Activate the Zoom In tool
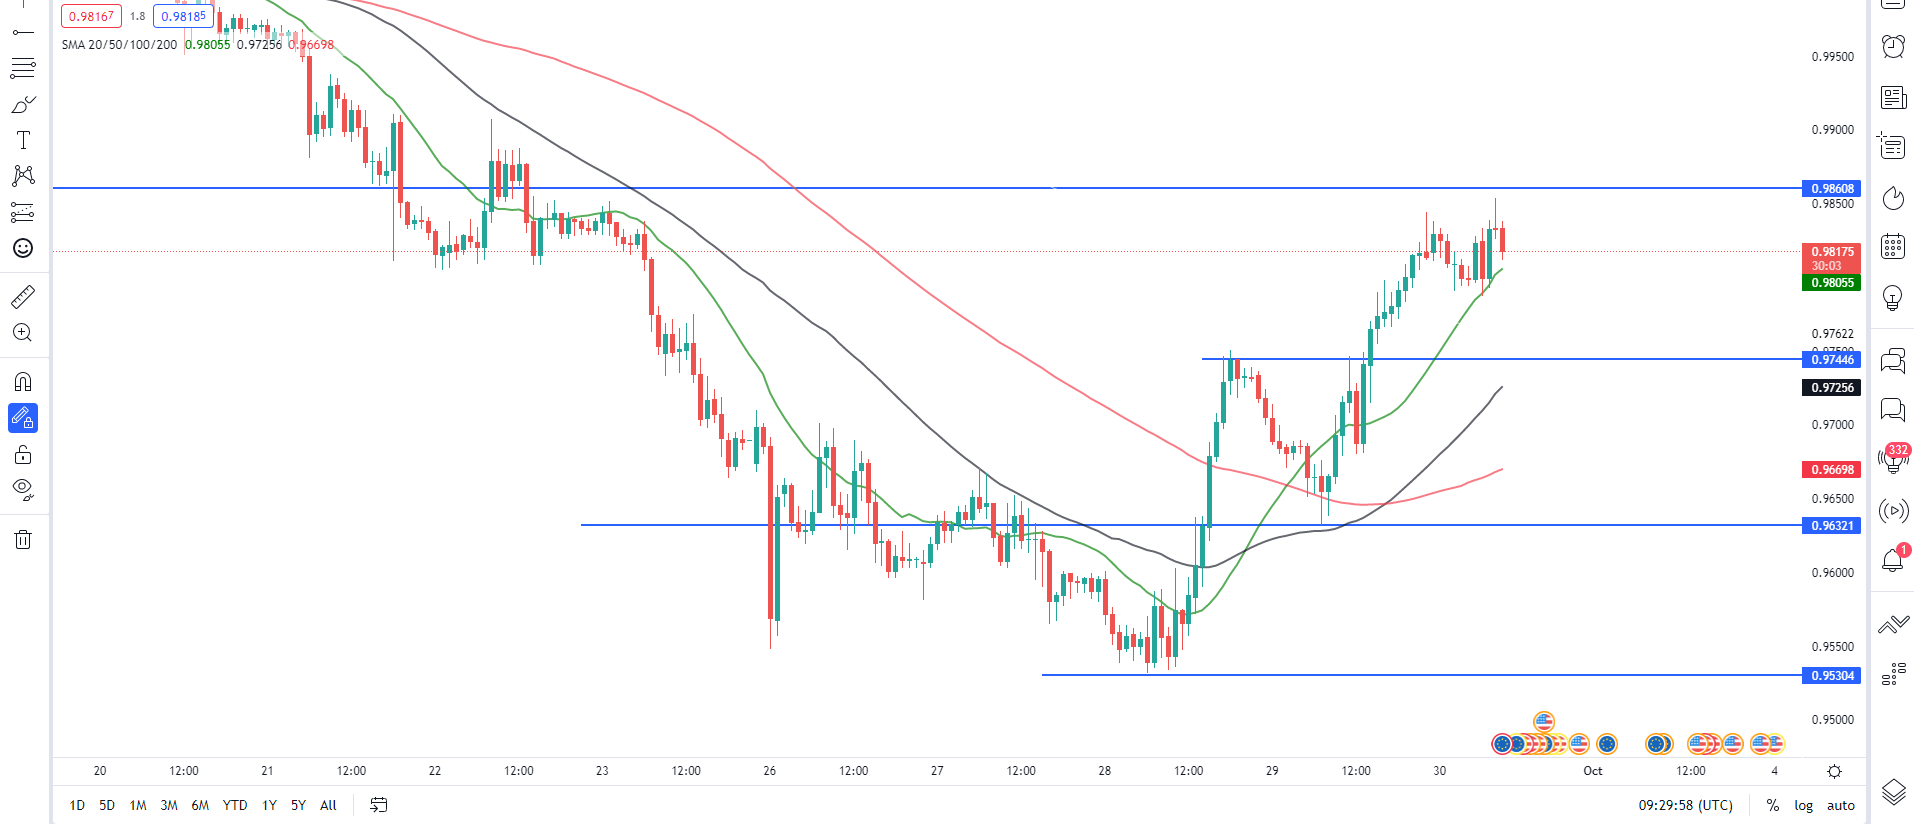Screen dimensions: 1914x824 coord(23,333)
